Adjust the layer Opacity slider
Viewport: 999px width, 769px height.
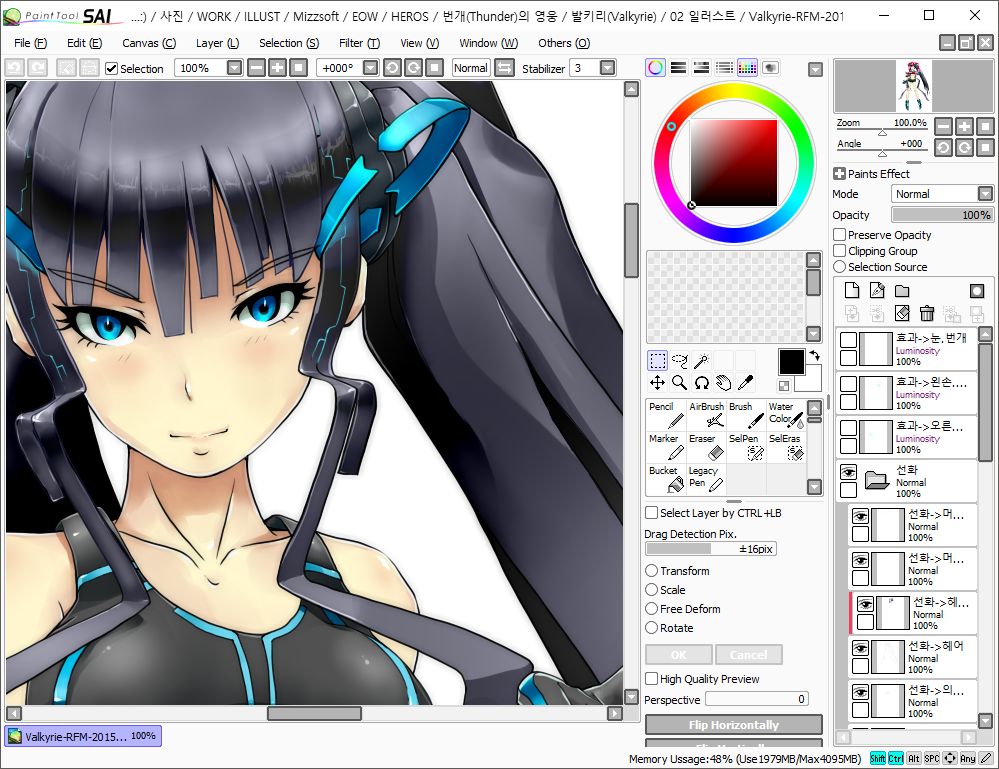[942, 215]
